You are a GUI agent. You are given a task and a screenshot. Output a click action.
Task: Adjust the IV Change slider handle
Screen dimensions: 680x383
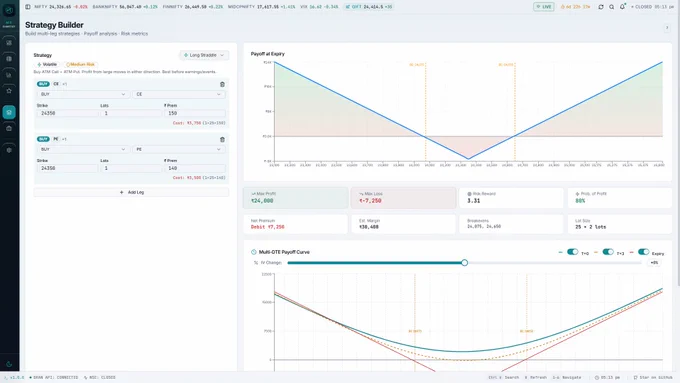pos(464,263)
